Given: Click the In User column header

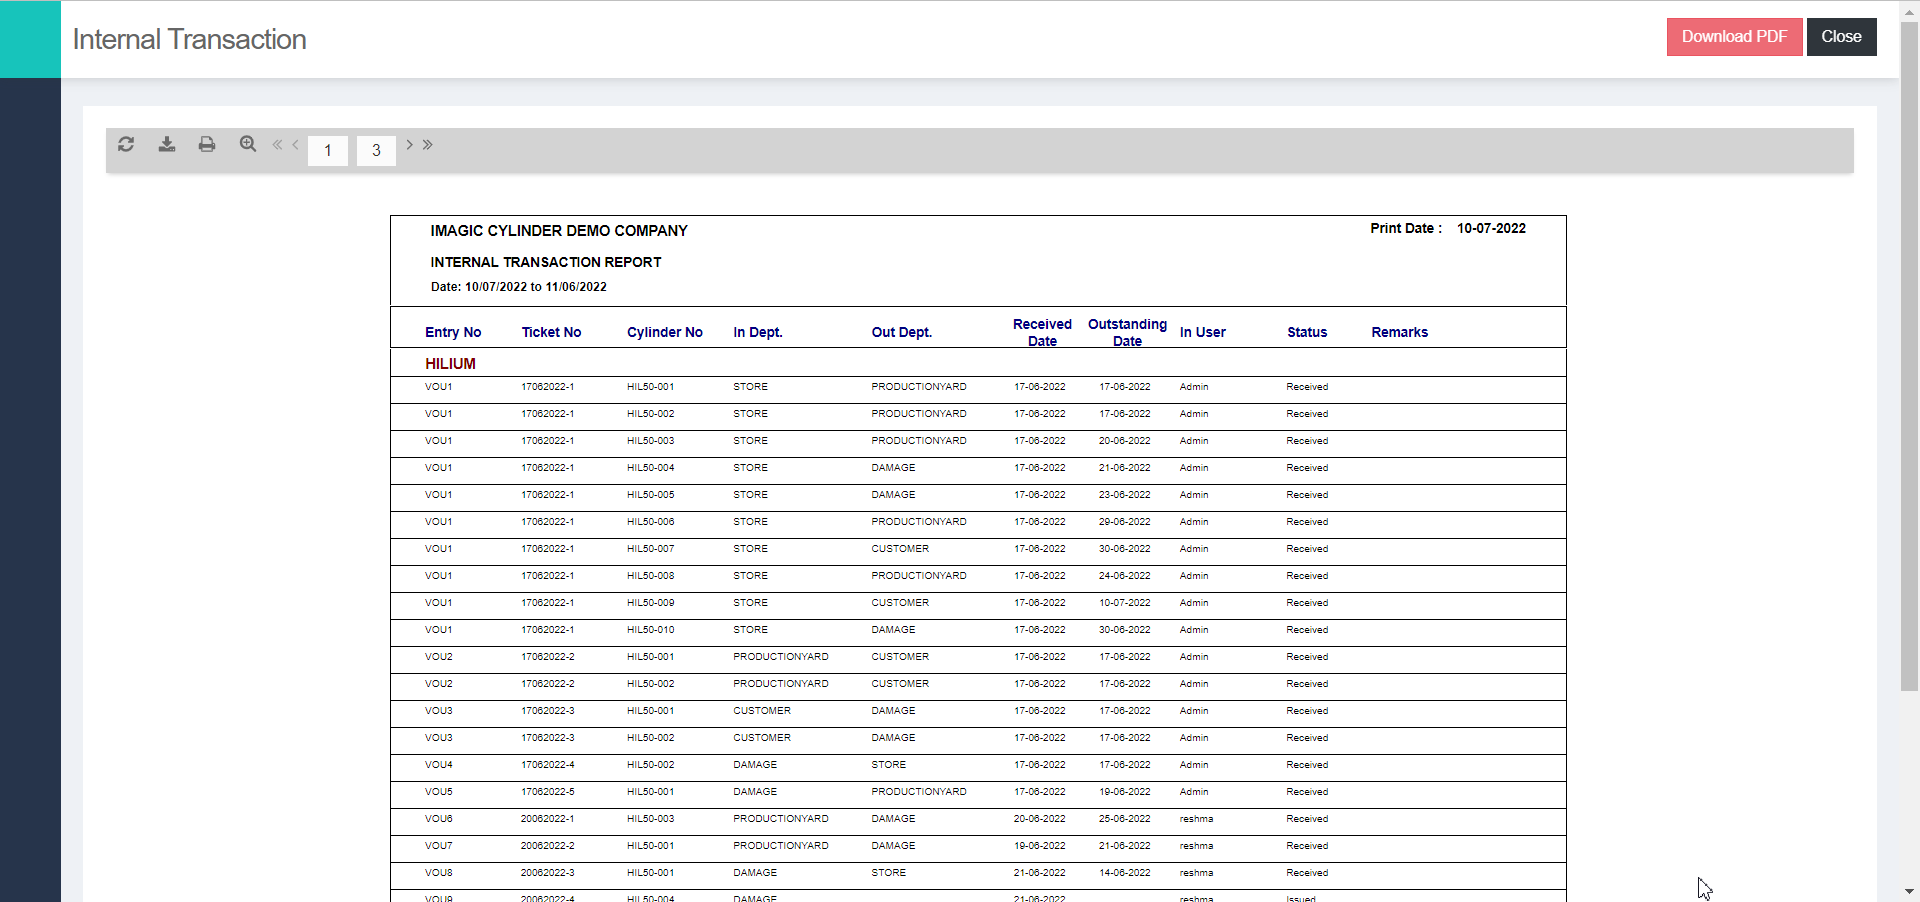Looking at the screenshot, I should tap(1203, 332).
